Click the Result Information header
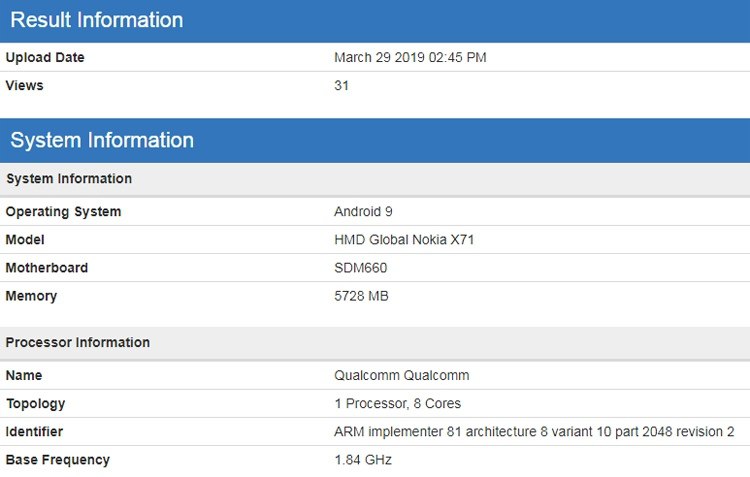 pyautogui.click(x=97, y=20)
